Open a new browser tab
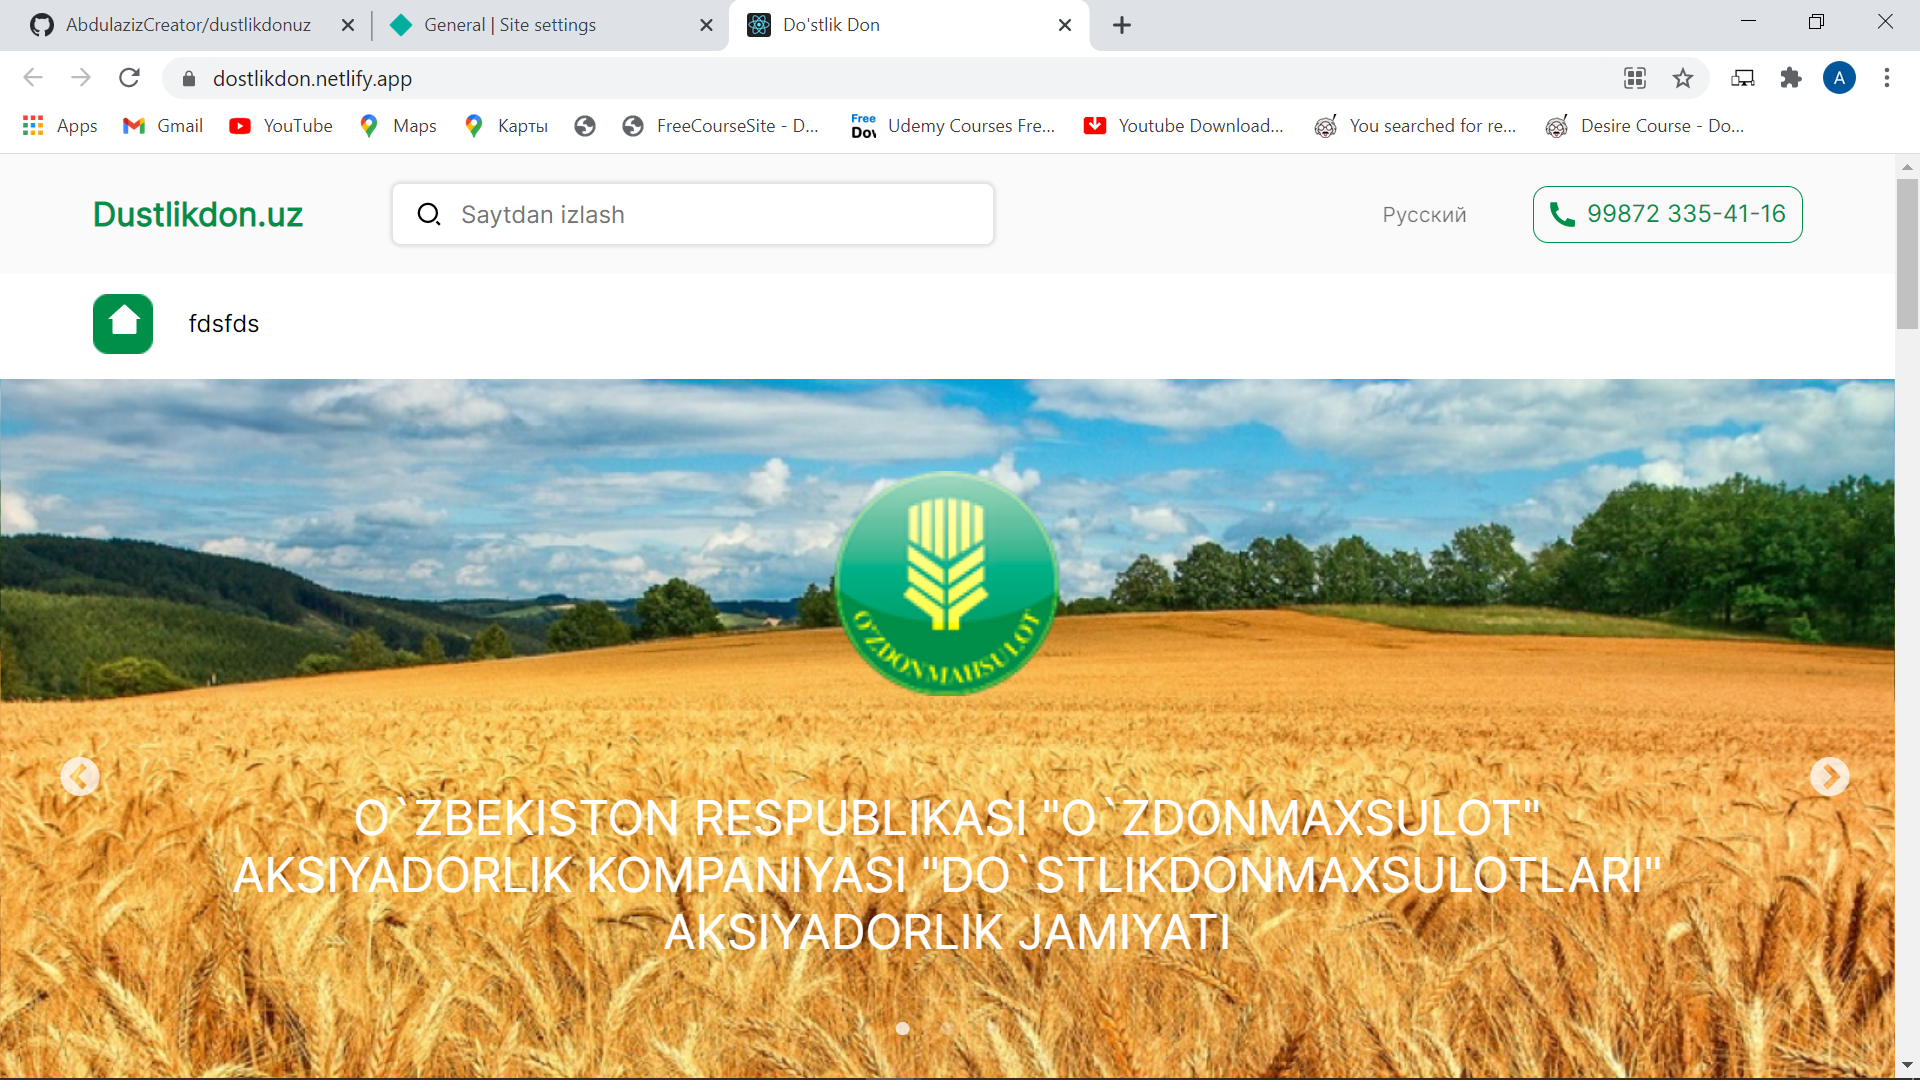Image resolution: width=1920 pixels, height=1080 pixels. [x=1122, y=25]
